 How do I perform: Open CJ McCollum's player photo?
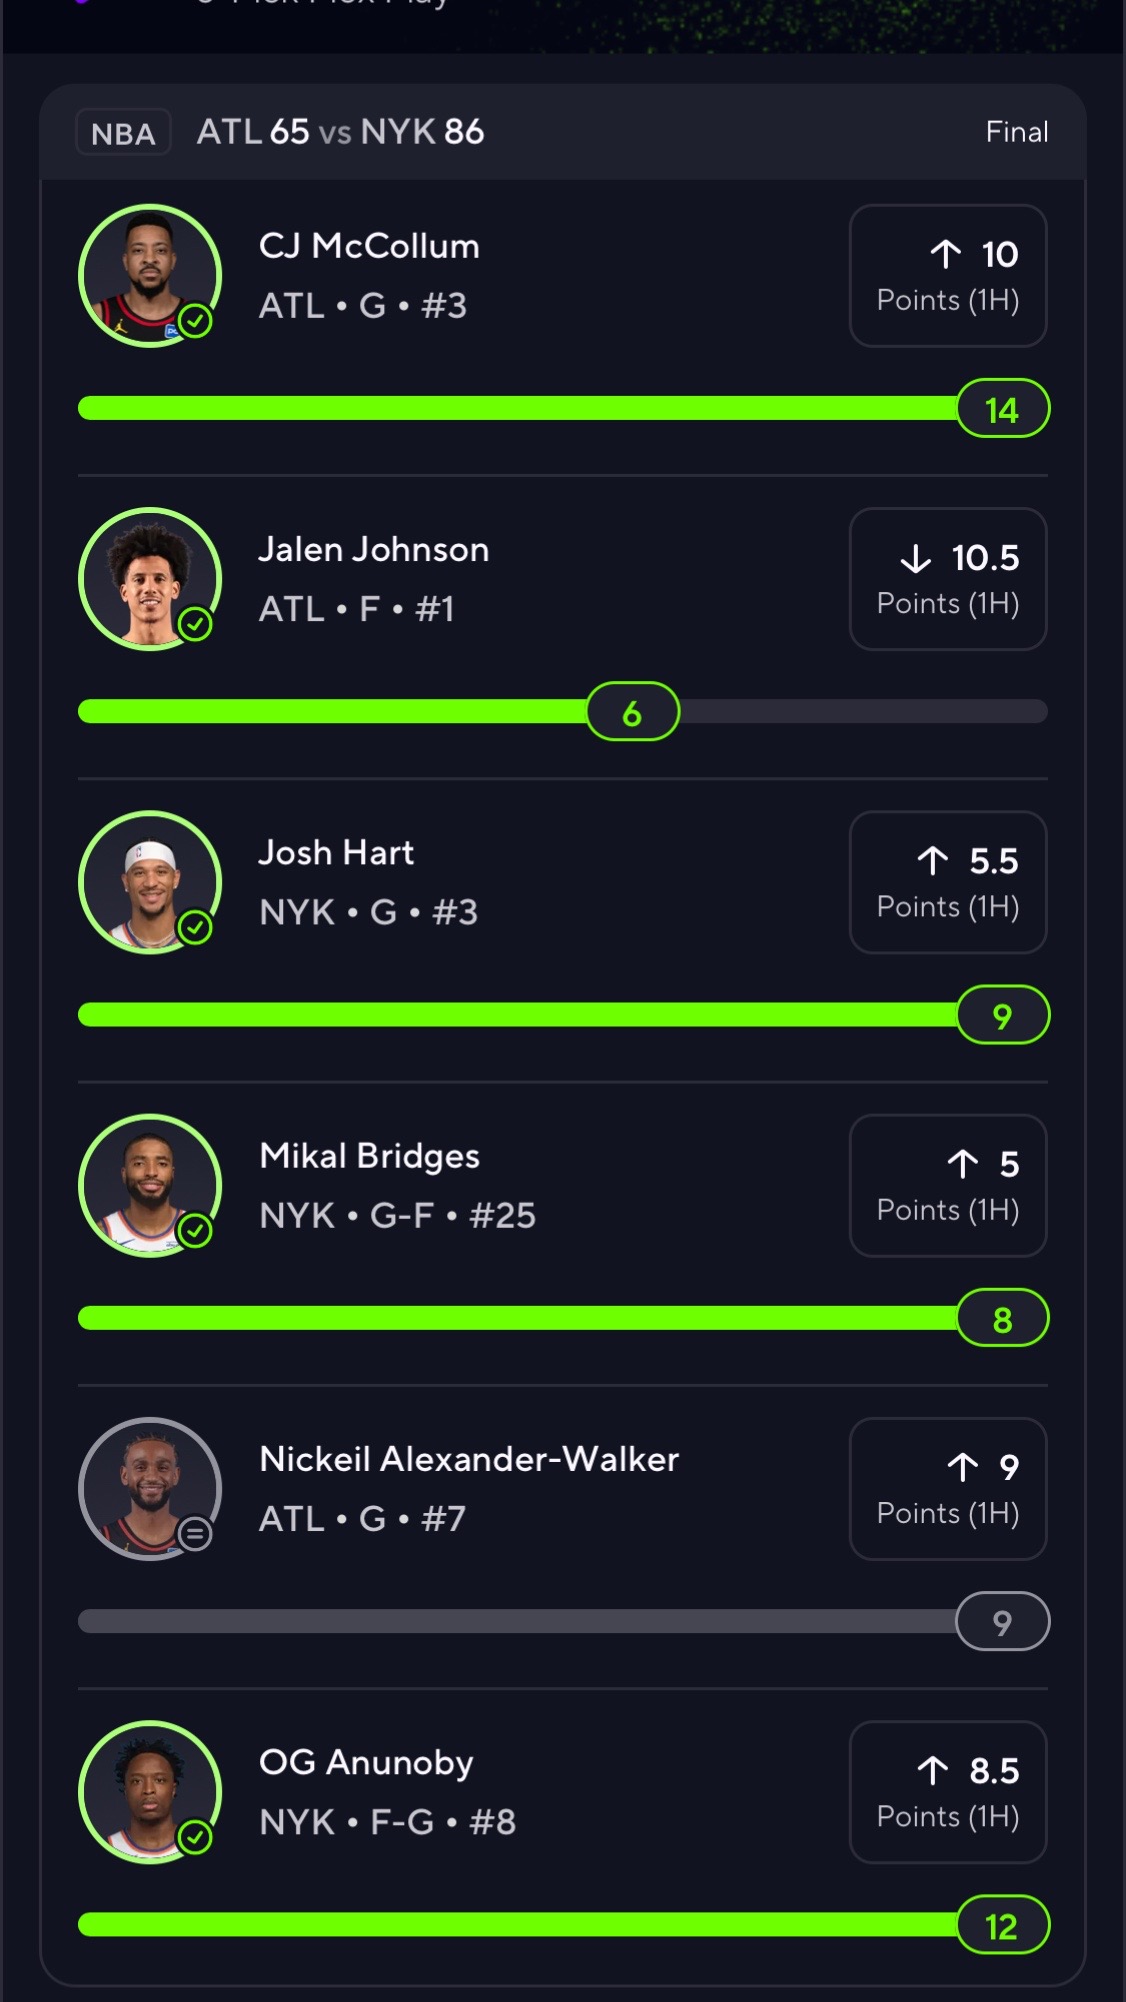tap(150, 276)
